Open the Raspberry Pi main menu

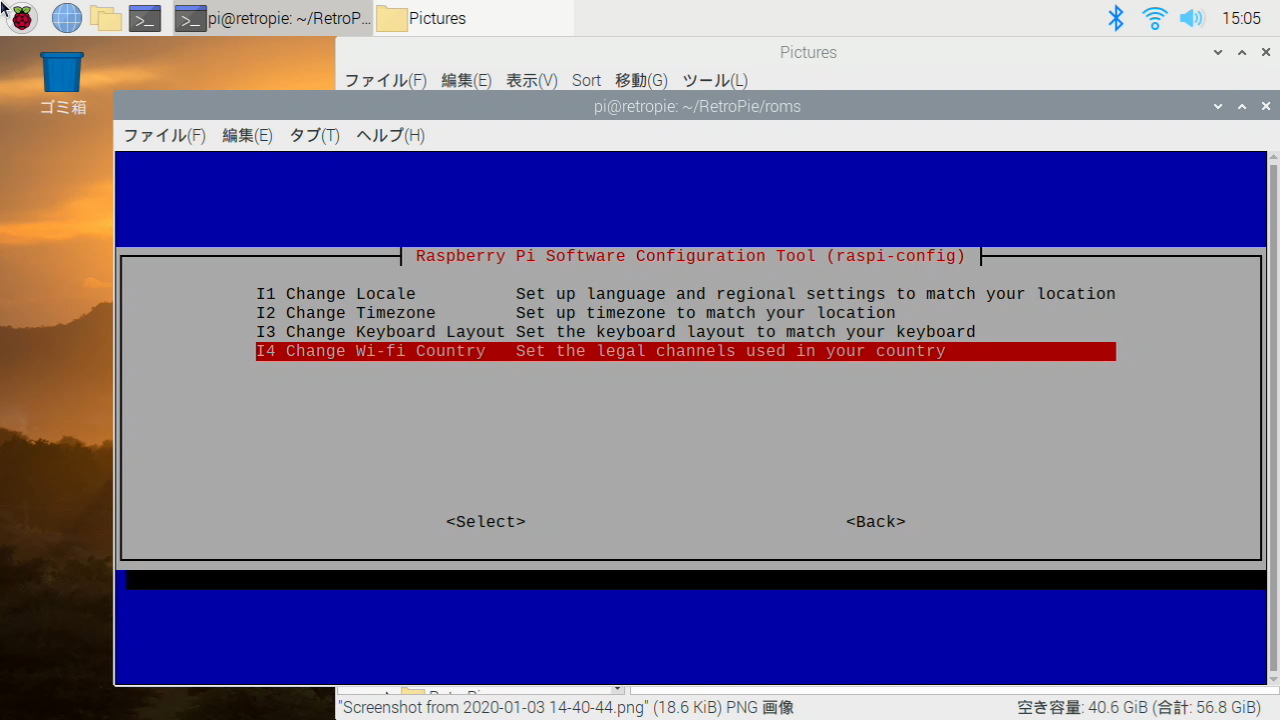click(x=21, y=17)
